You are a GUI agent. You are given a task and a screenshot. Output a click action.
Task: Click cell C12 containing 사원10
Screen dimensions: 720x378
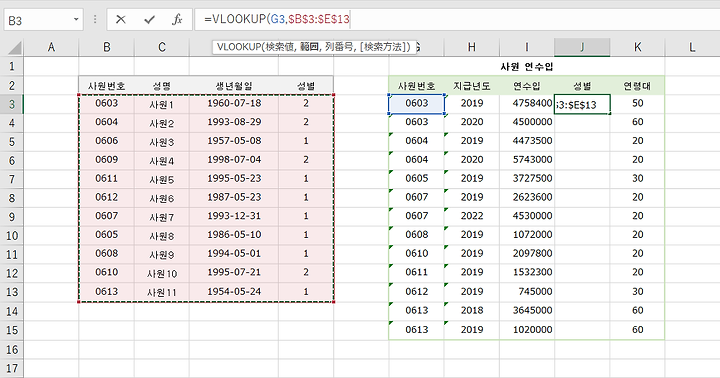[162, 273]
